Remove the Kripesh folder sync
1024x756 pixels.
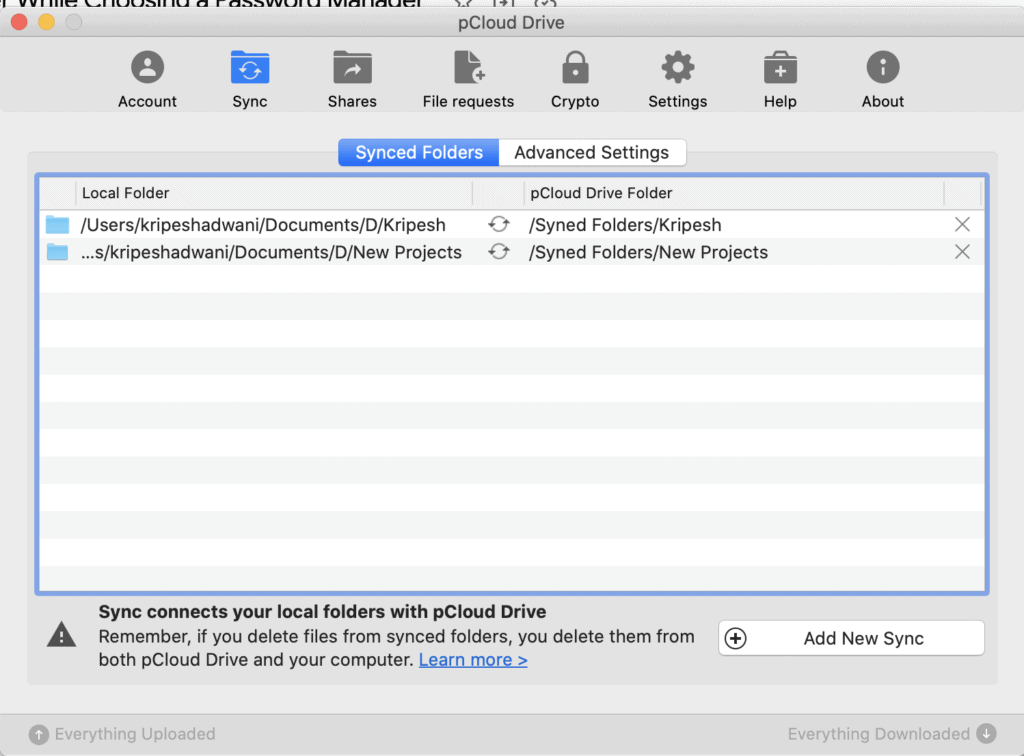pyautogui.click(x=962, y=225)
